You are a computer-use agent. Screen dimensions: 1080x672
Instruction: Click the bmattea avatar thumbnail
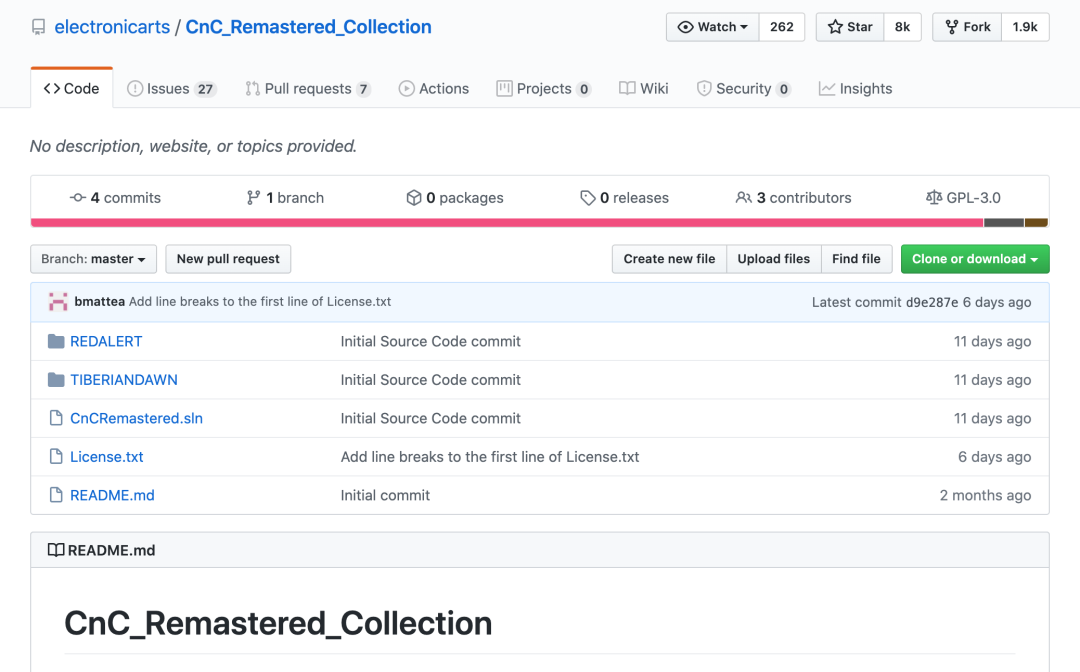coord(58,302)
